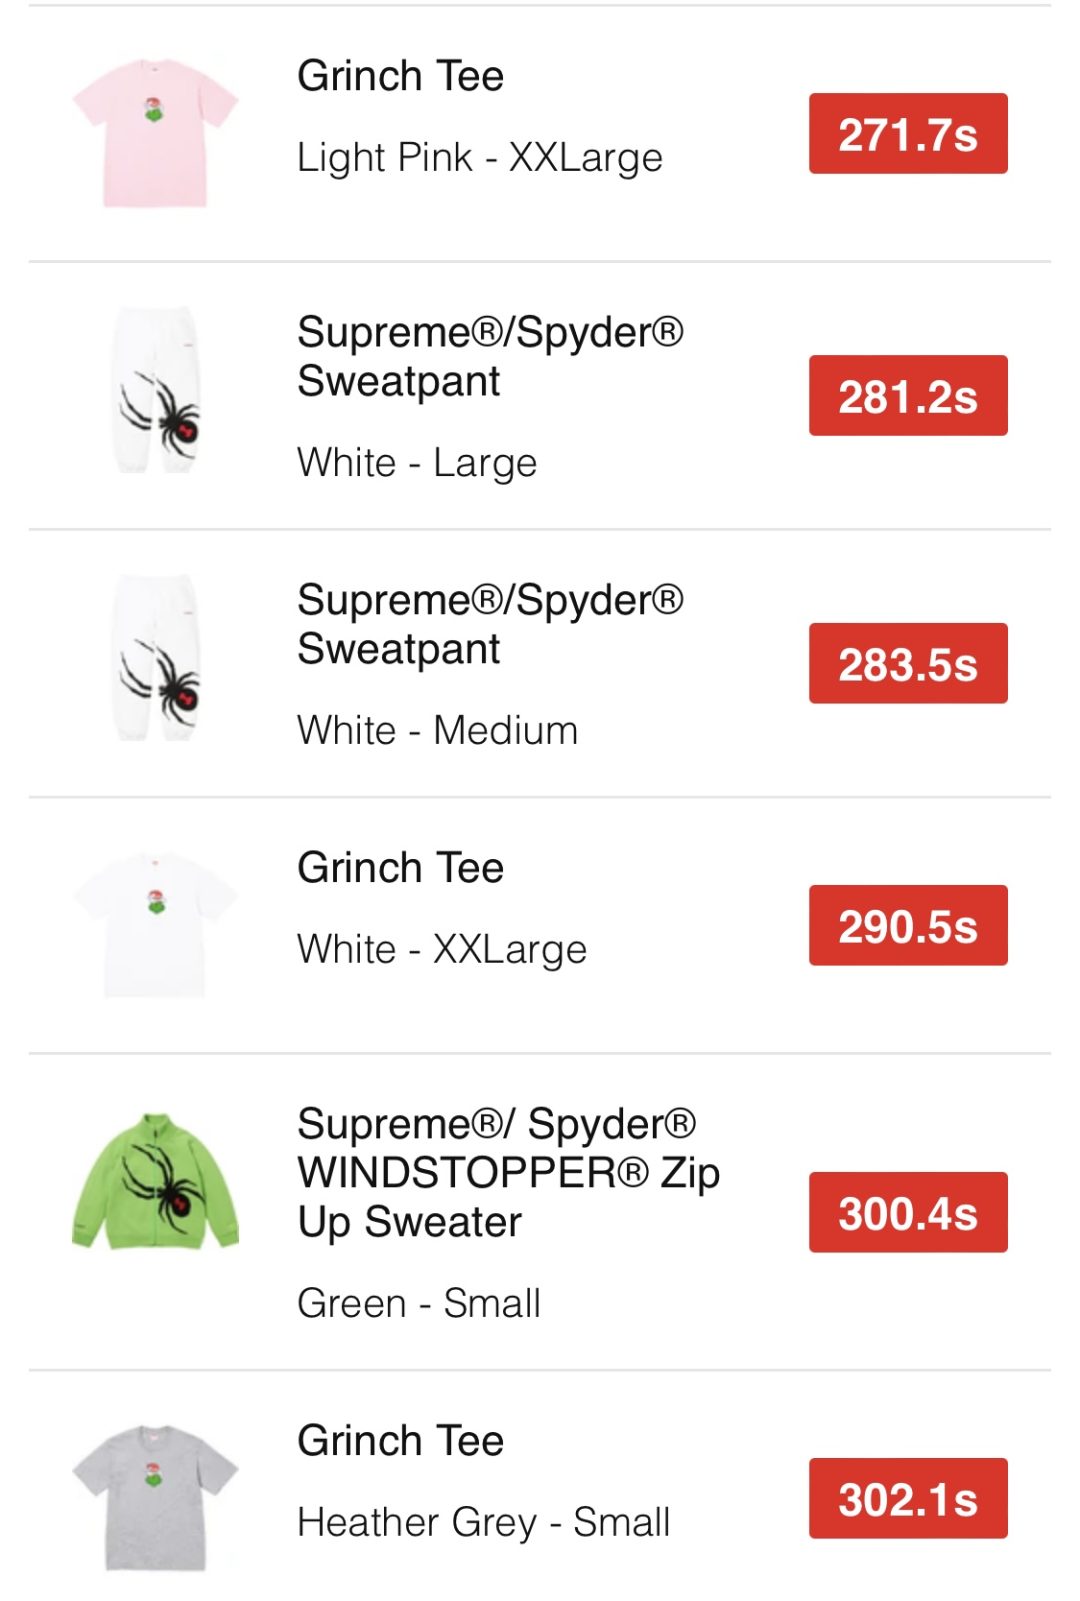Screen dimensions: 1080x1601
Task: View the white Grinch Tee thumbnail
Action: (x=155, y=924)
